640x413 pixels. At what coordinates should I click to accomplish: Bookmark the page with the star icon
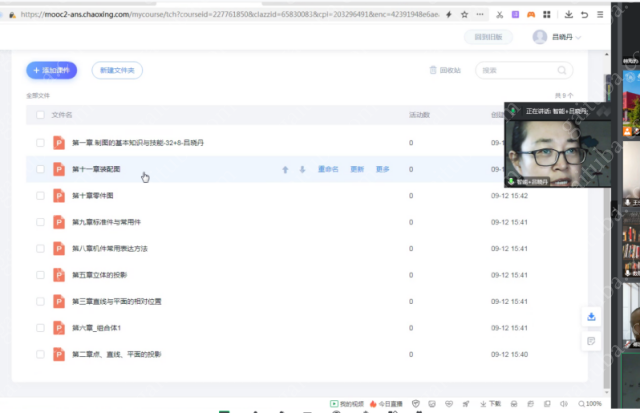point(464,15)
